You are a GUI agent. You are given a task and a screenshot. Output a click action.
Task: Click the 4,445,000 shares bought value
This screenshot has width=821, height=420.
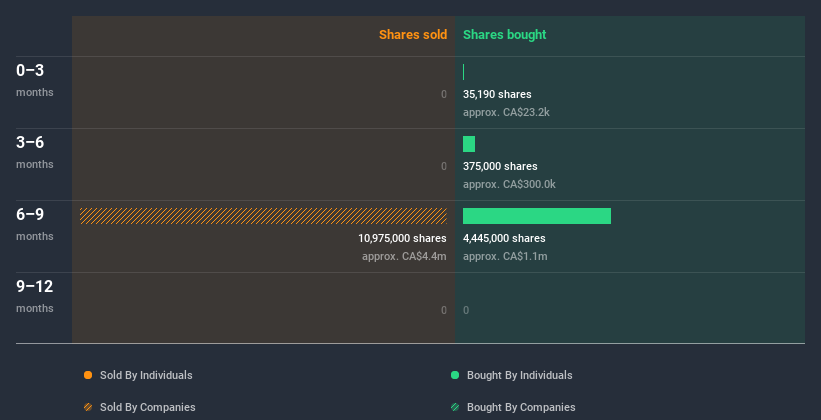click(504, 238)
